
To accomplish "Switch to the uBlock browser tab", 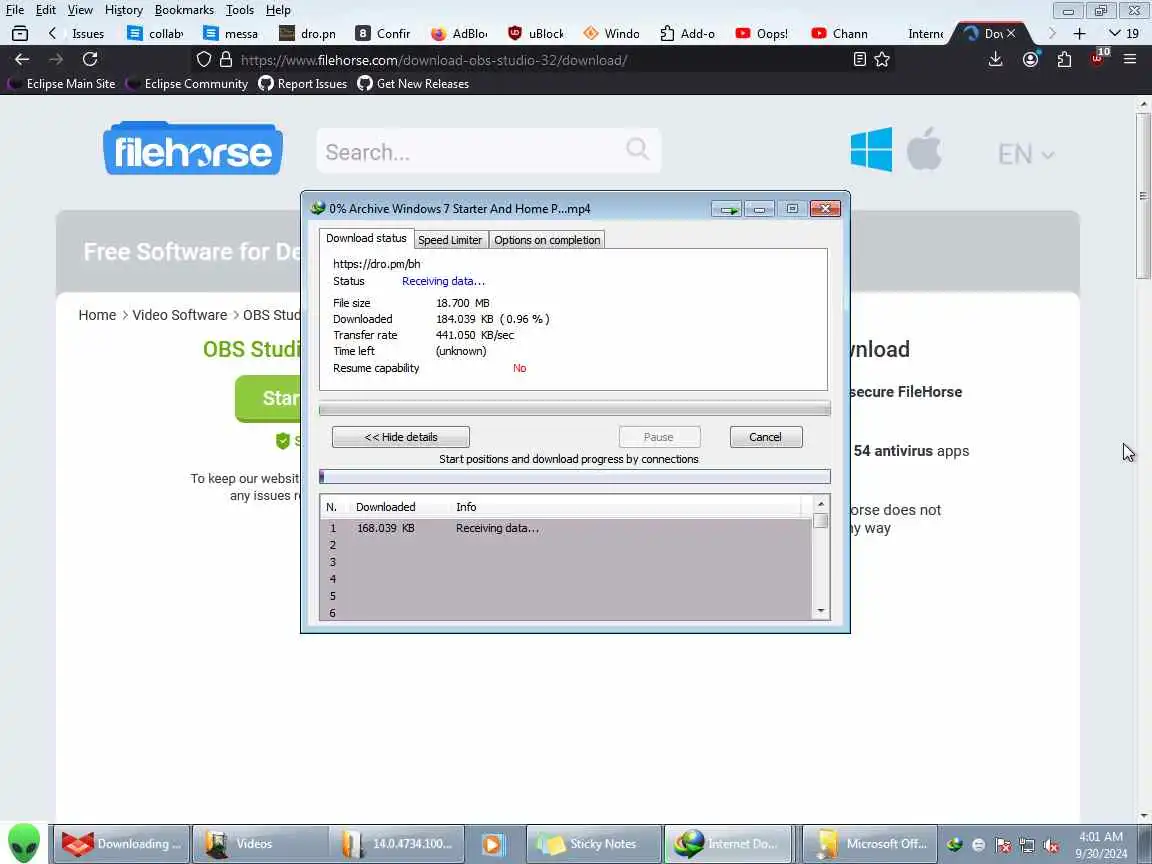I will tap(537, 34).
